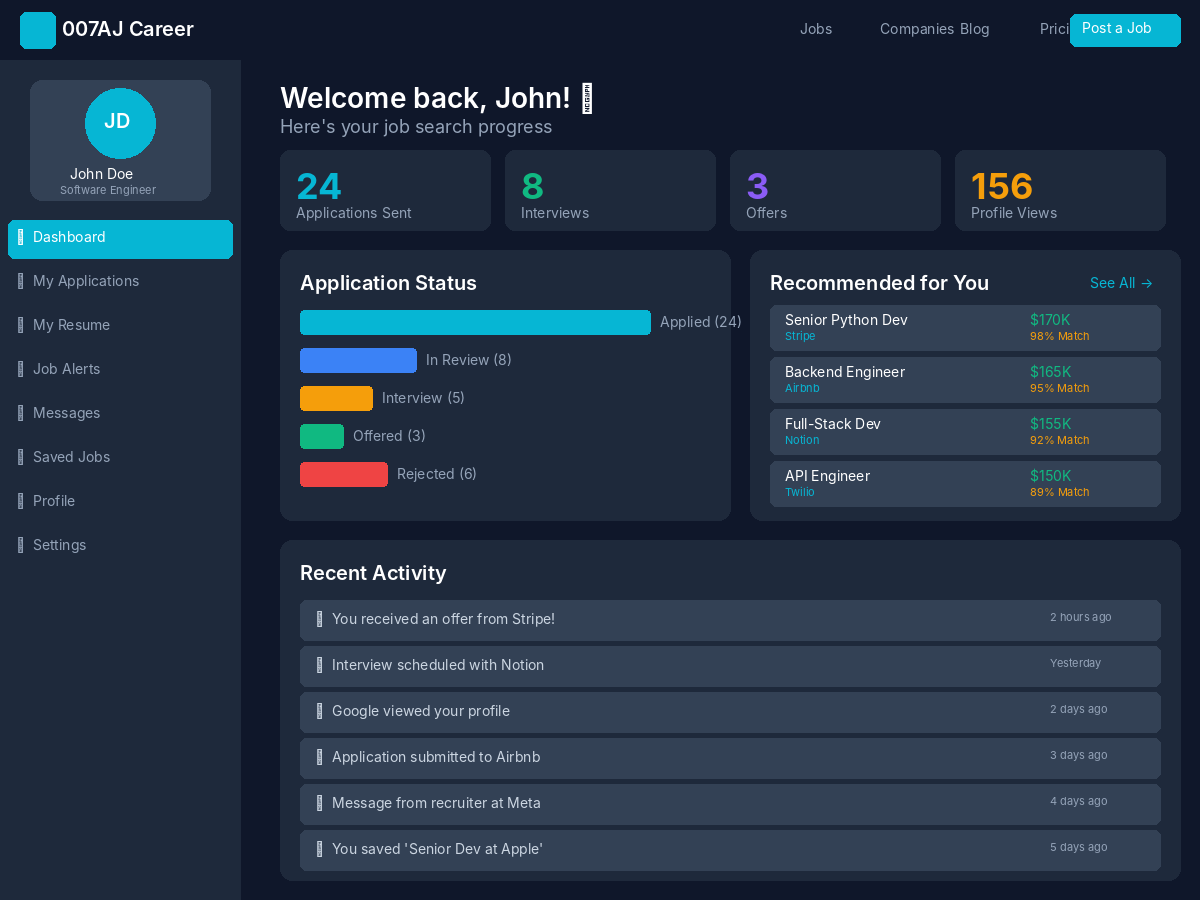Click the Saved Jobs sidebar icon
Image resolution: width=1200 pixels, height=900 pixels.
(x=20, y=458)
